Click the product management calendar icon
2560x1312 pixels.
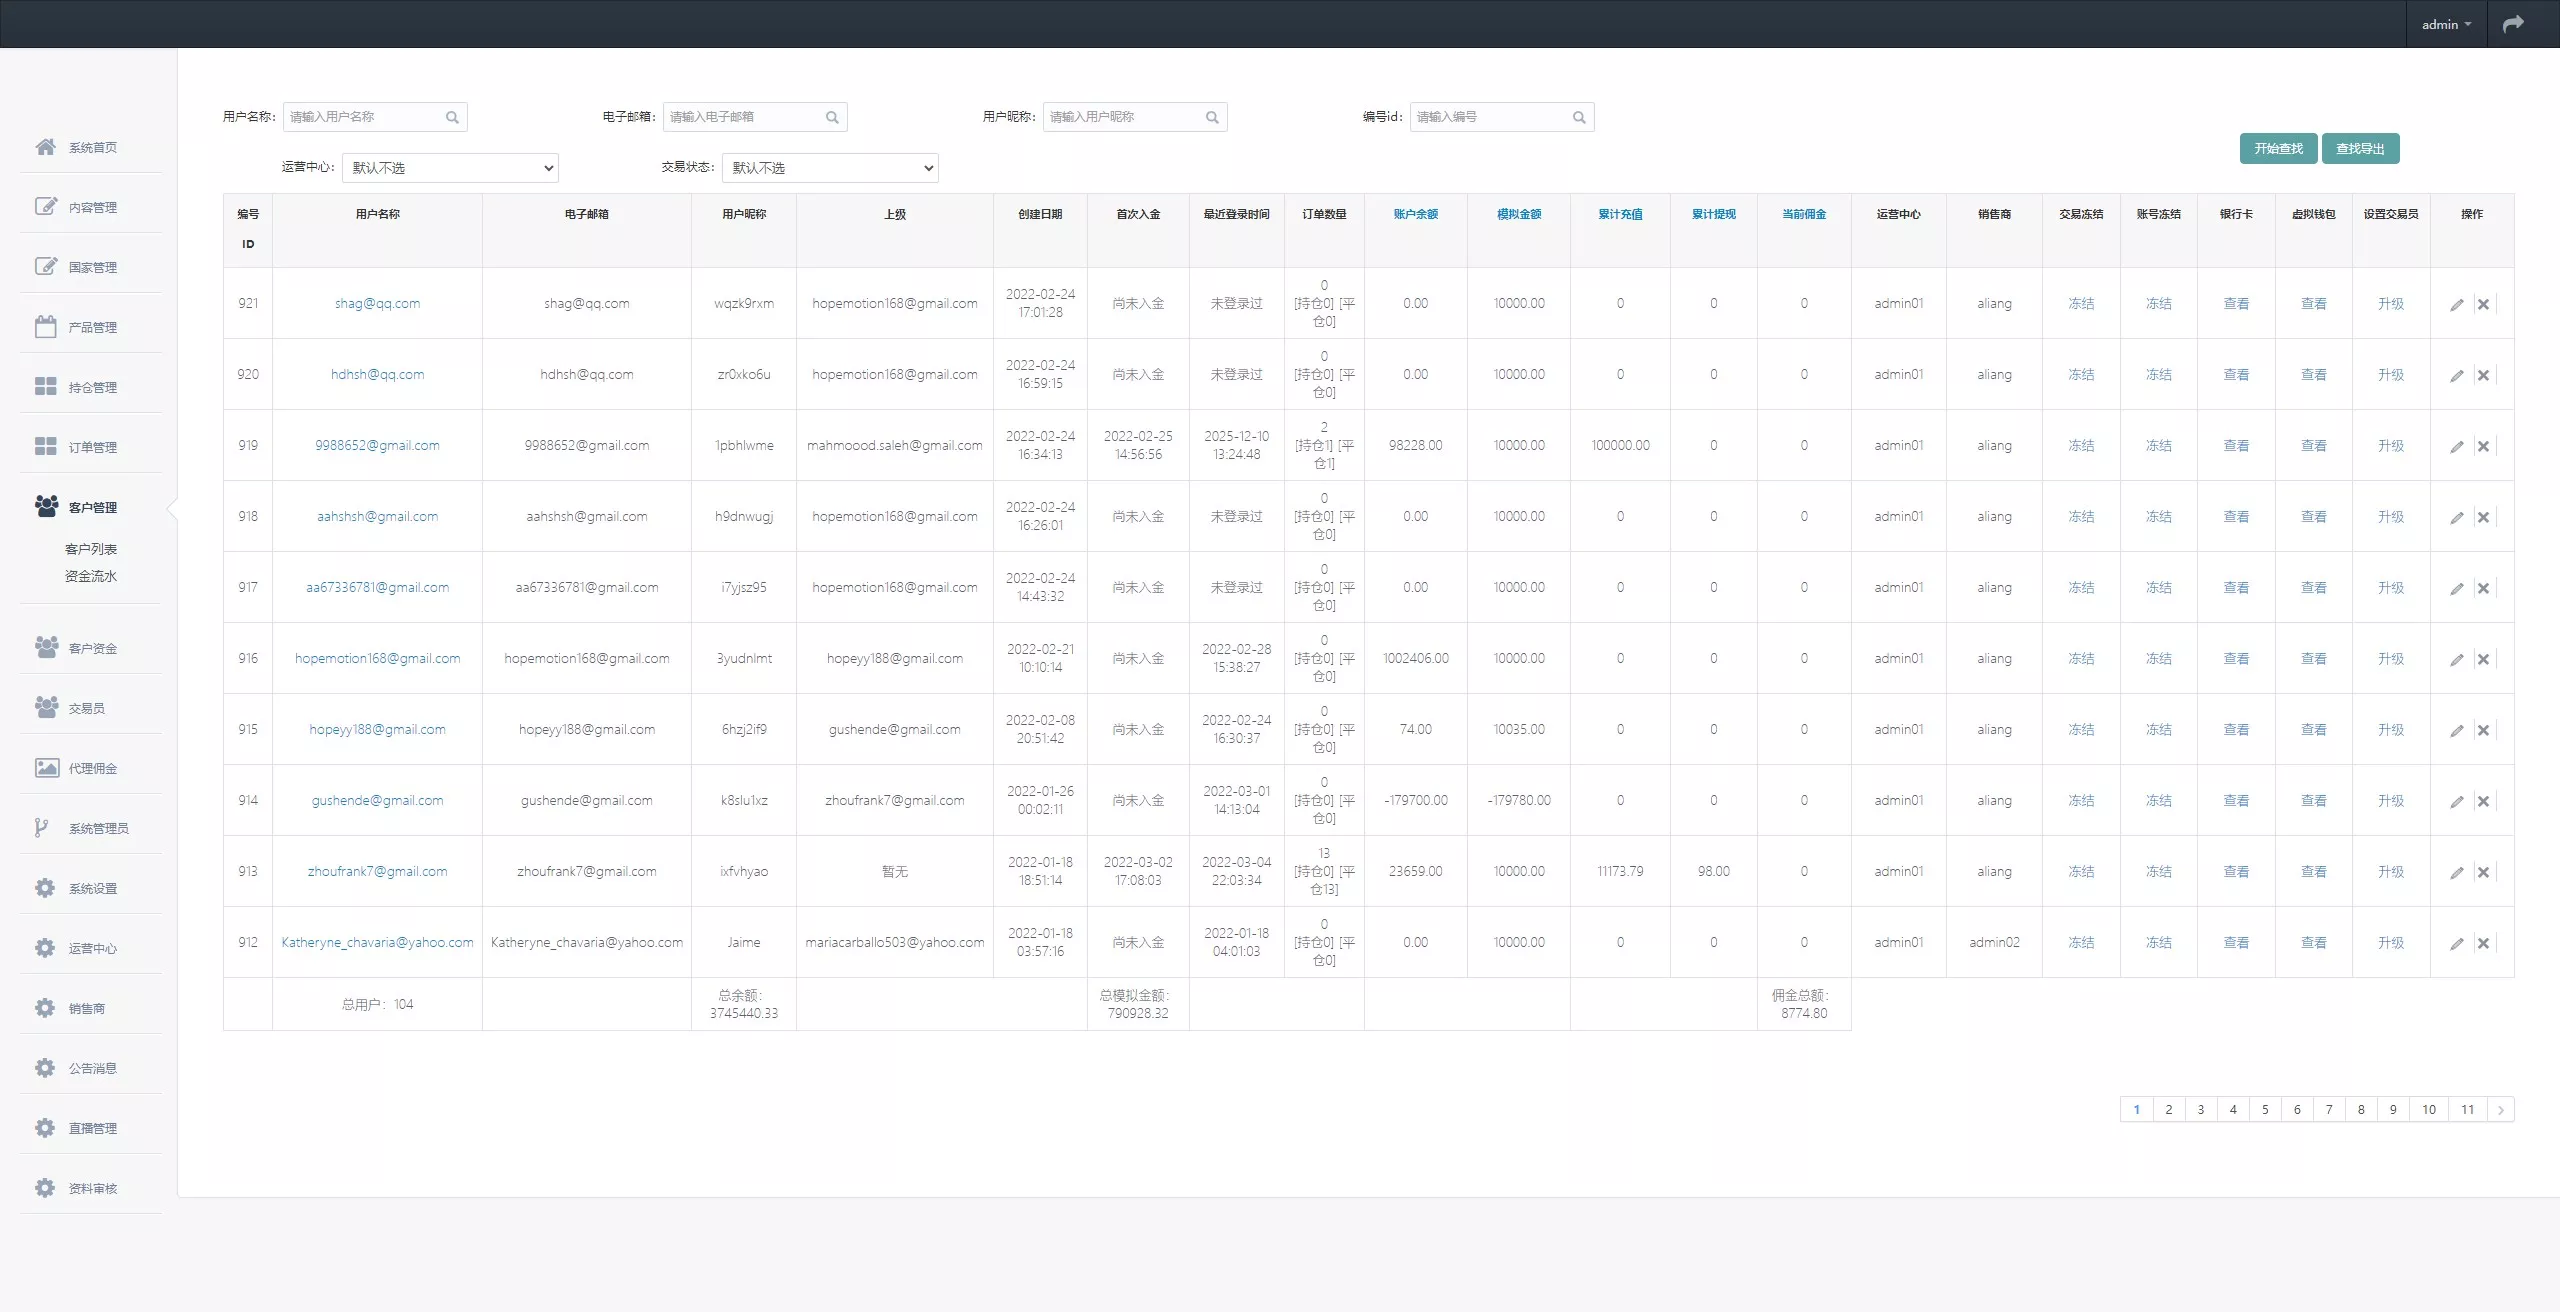[x=46, y=327]
